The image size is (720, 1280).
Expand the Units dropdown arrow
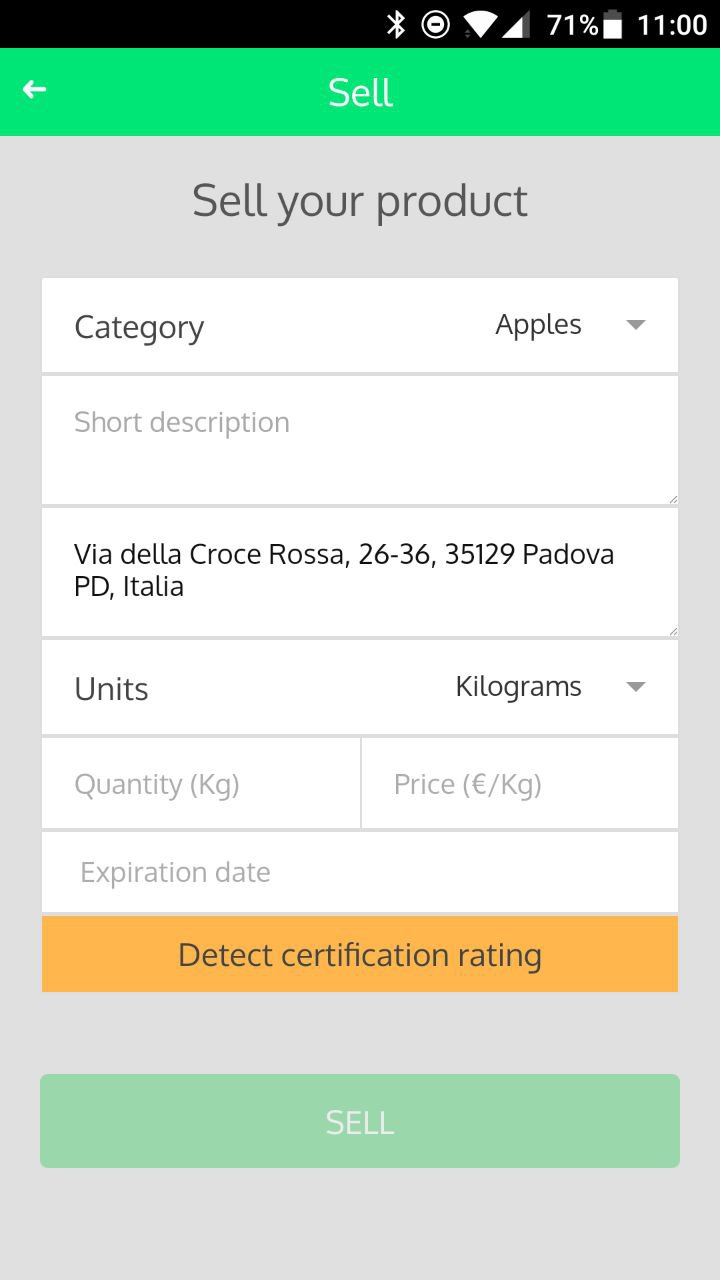(x=635, y=687)
